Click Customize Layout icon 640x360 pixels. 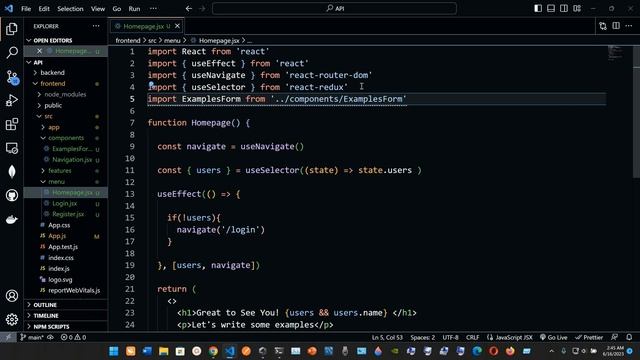coord(577,9)
